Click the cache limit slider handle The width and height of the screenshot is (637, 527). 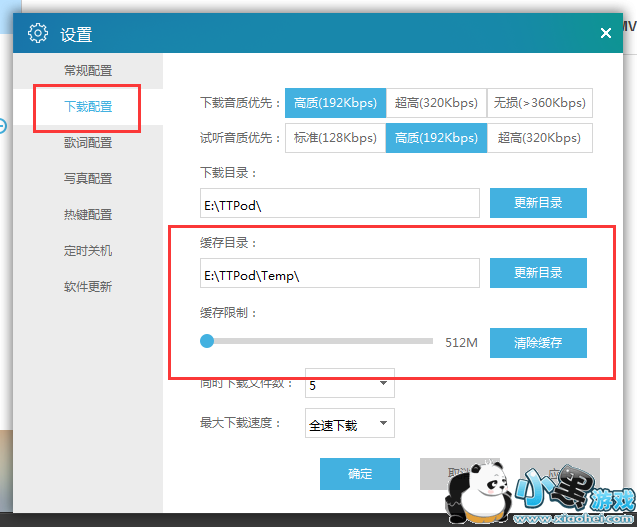tap(207, 341)
